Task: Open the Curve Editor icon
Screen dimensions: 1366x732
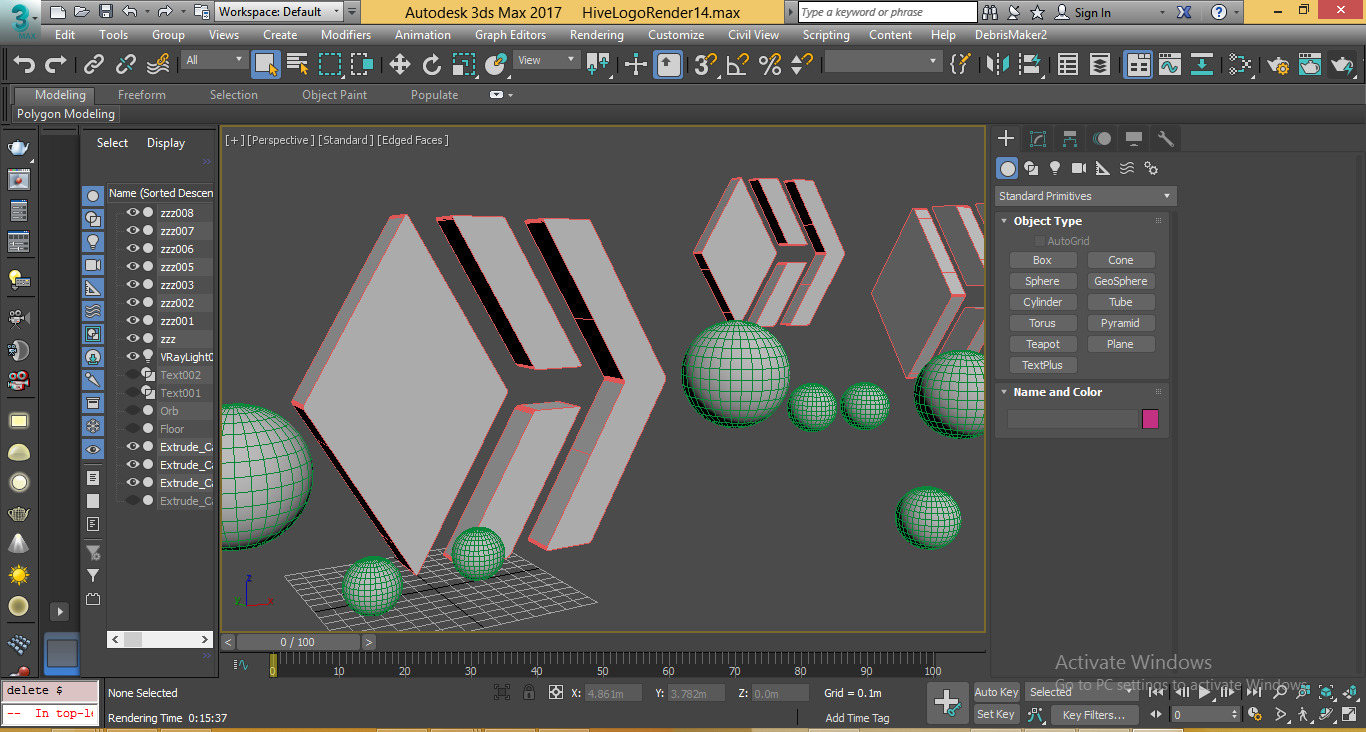Action: pos(1170,65)
